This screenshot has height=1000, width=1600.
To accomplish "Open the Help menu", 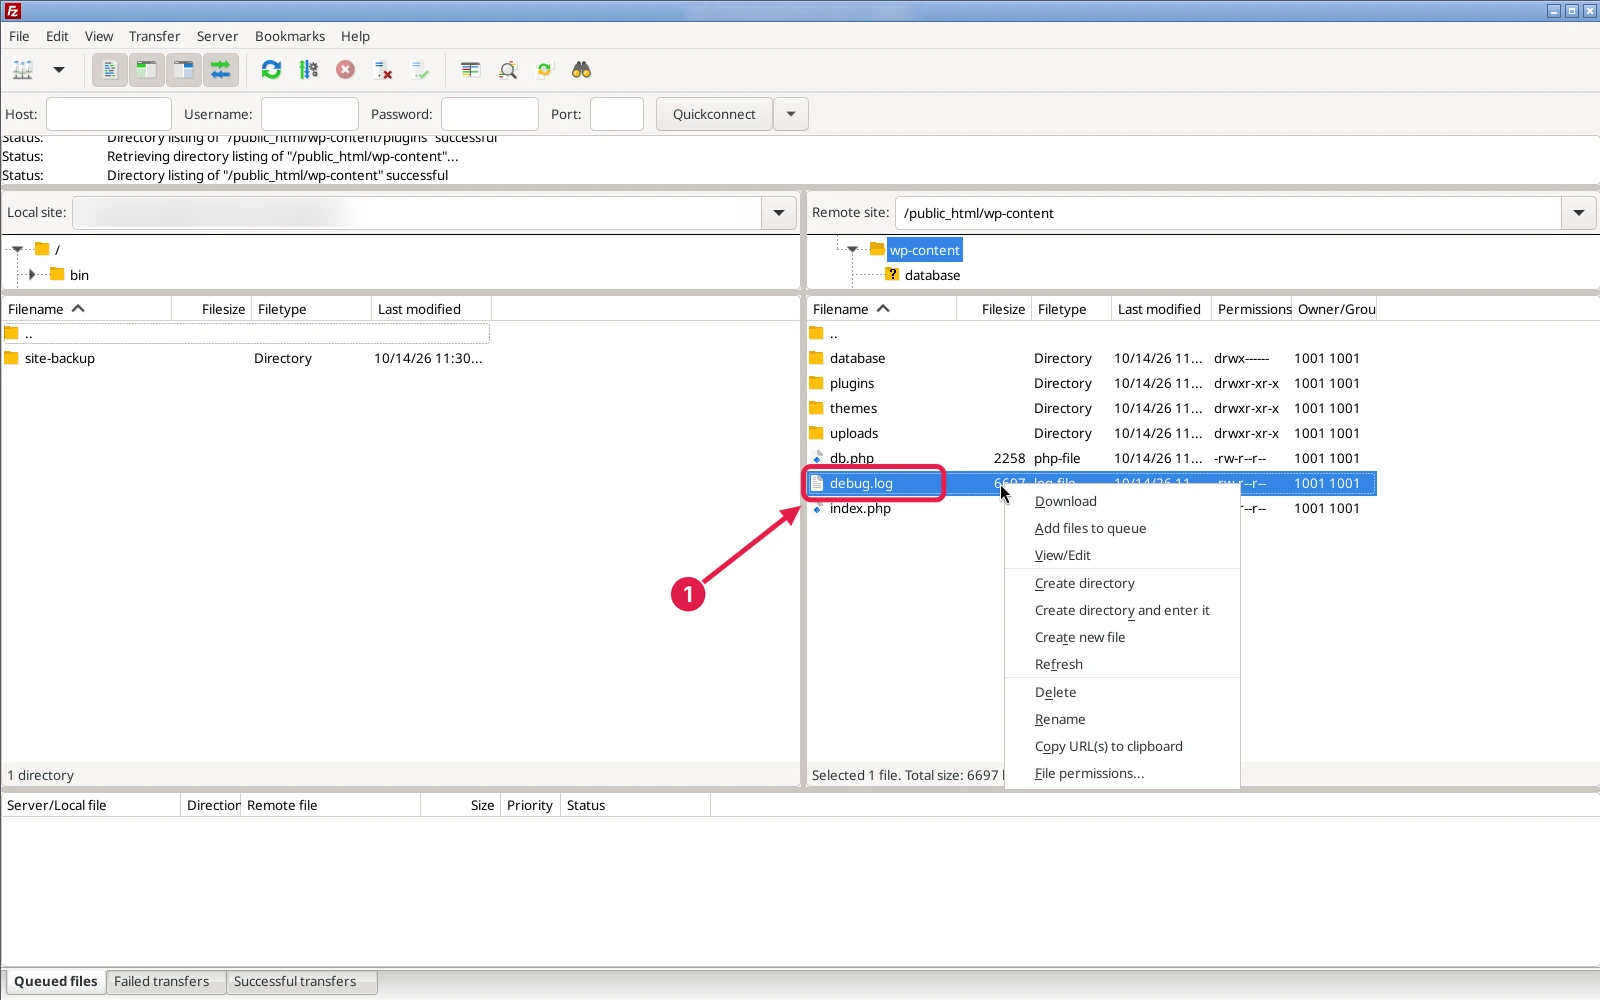I will click(355, 36).
